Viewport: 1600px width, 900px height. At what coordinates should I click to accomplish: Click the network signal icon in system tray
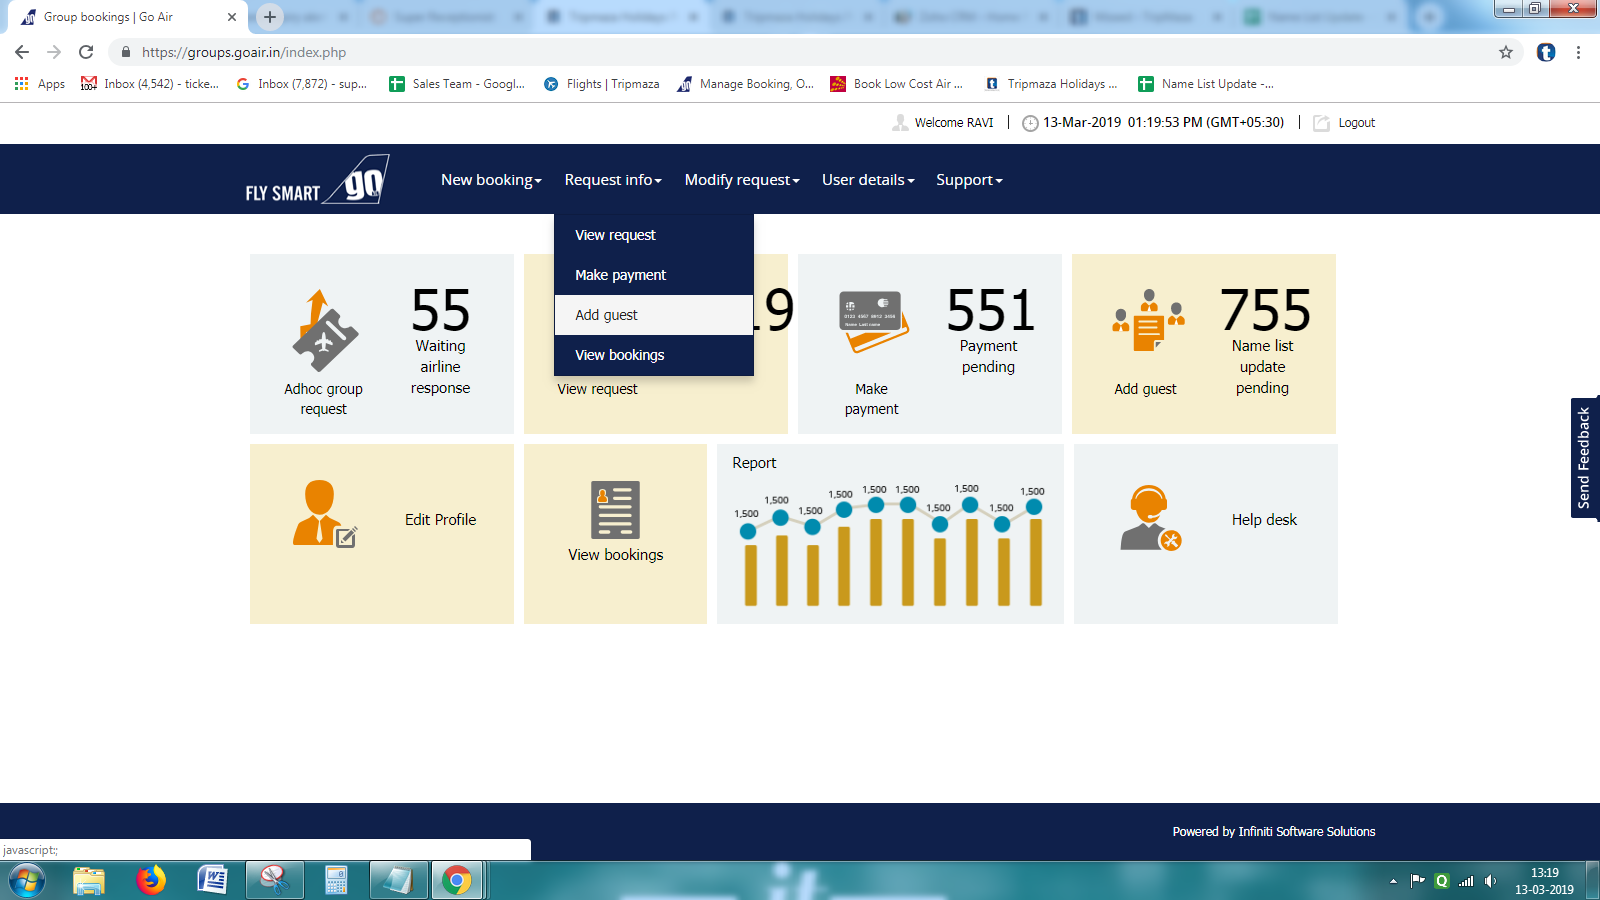click(1466, 881)
